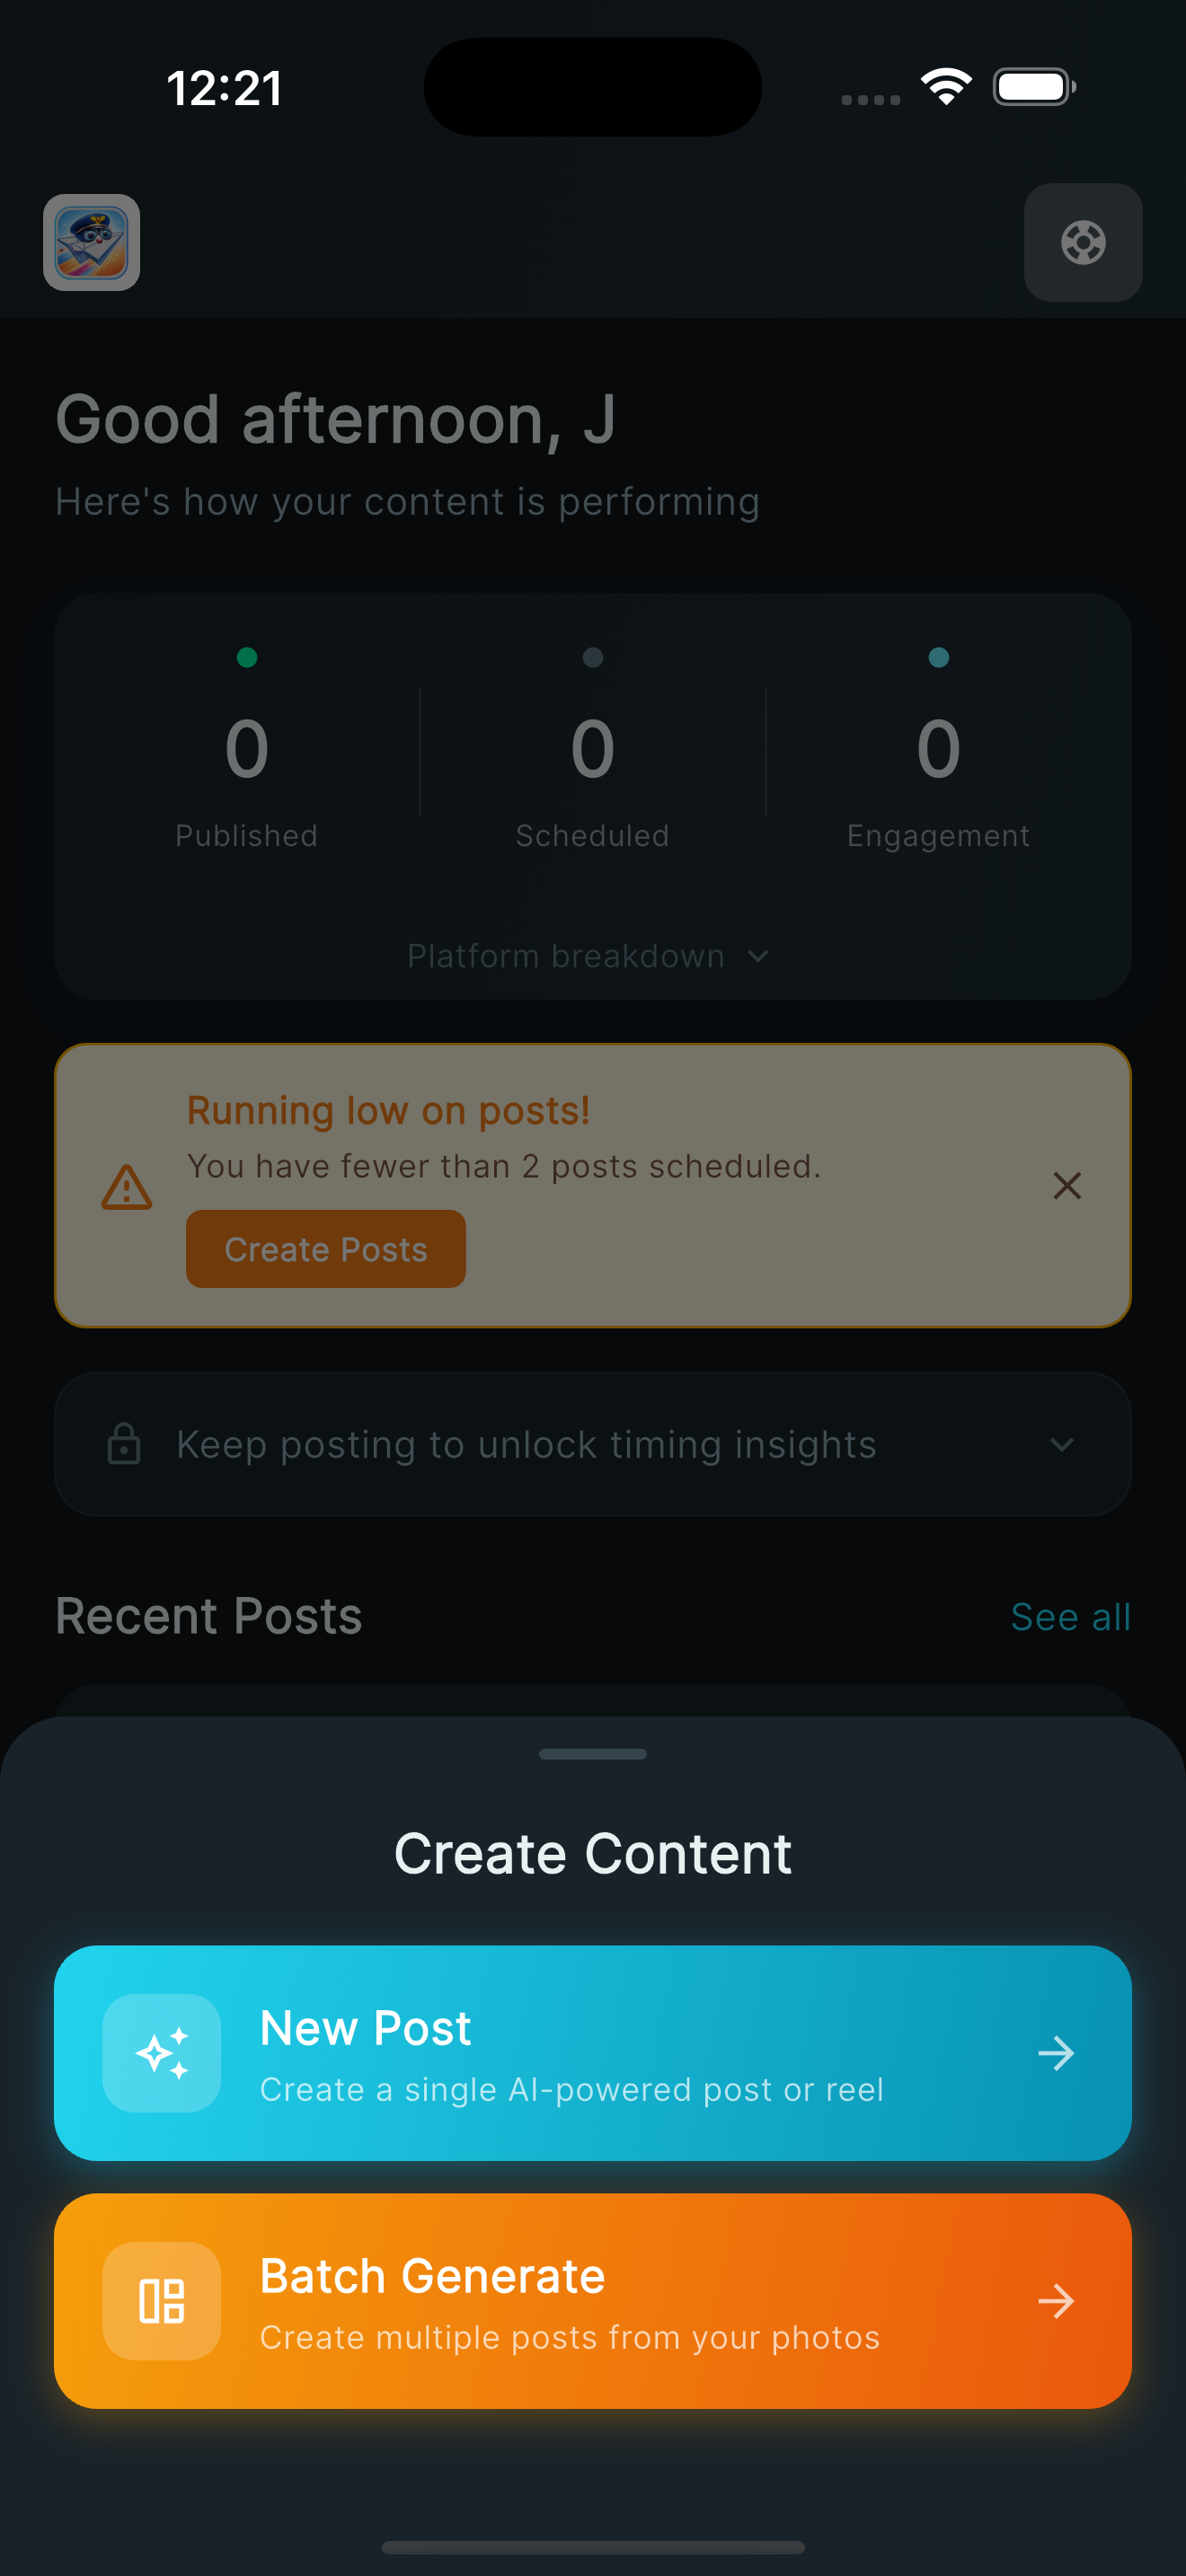Tap the Wi-Fi status icon
This screenshot has width=1186, height=2576.
coord(944,86)
